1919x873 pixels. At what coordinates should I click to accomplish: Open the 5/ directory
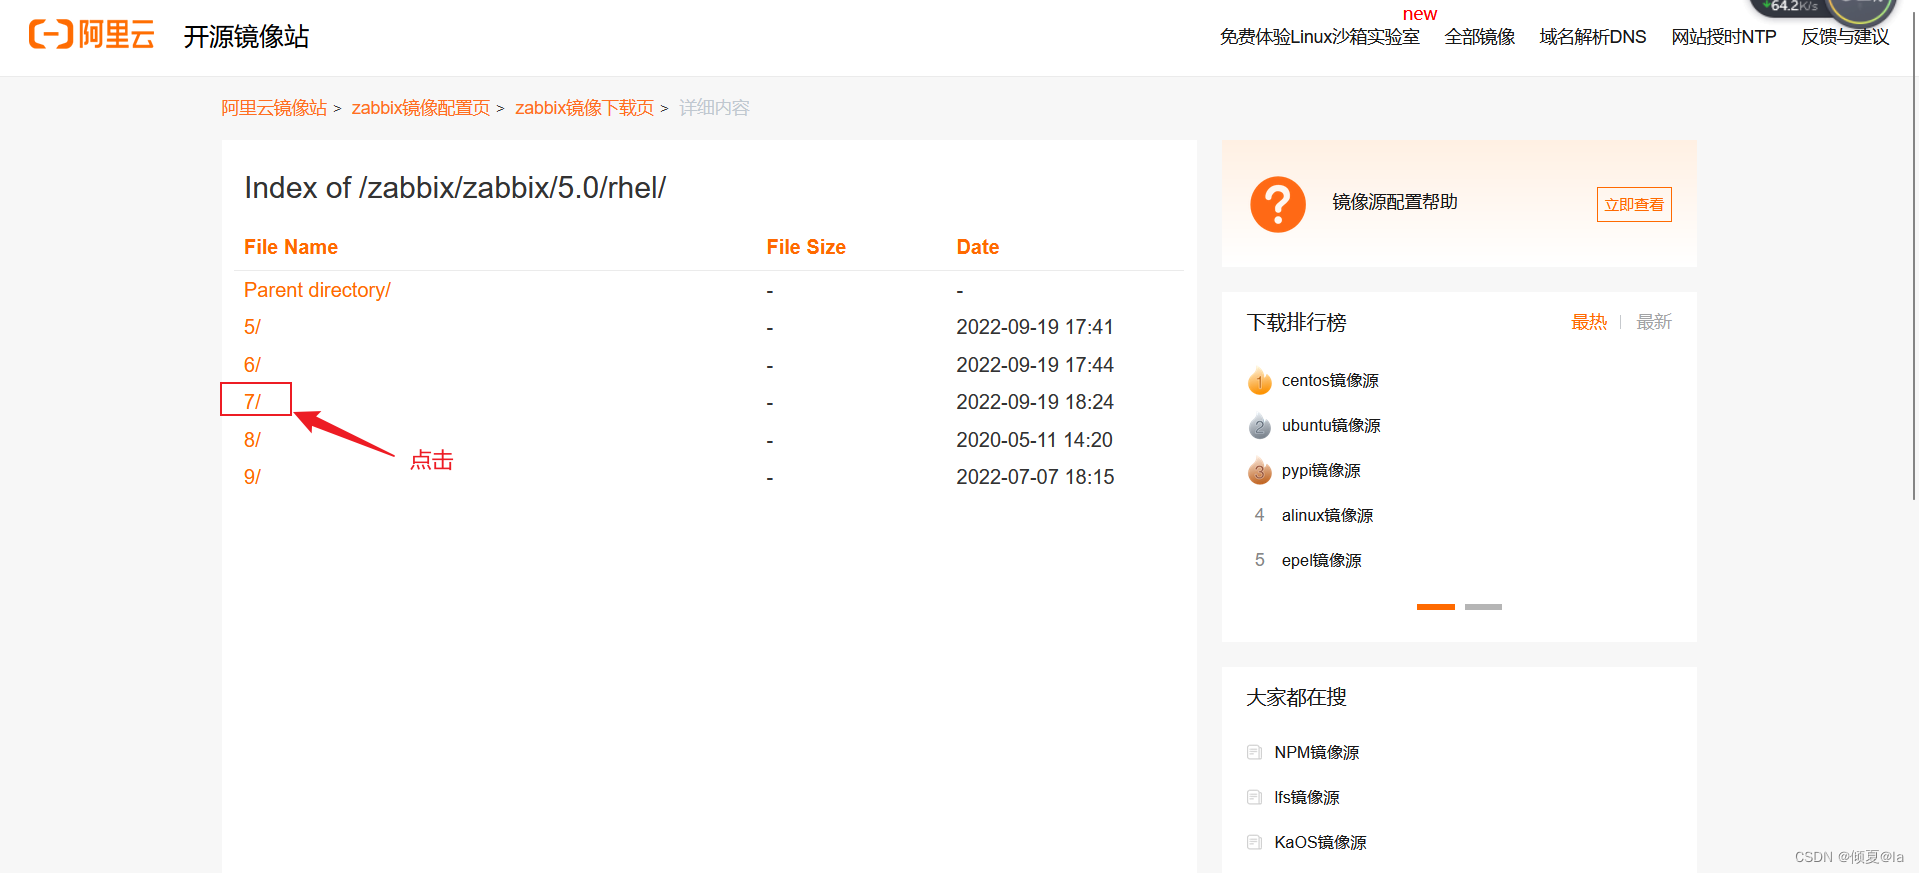[252, 327]
